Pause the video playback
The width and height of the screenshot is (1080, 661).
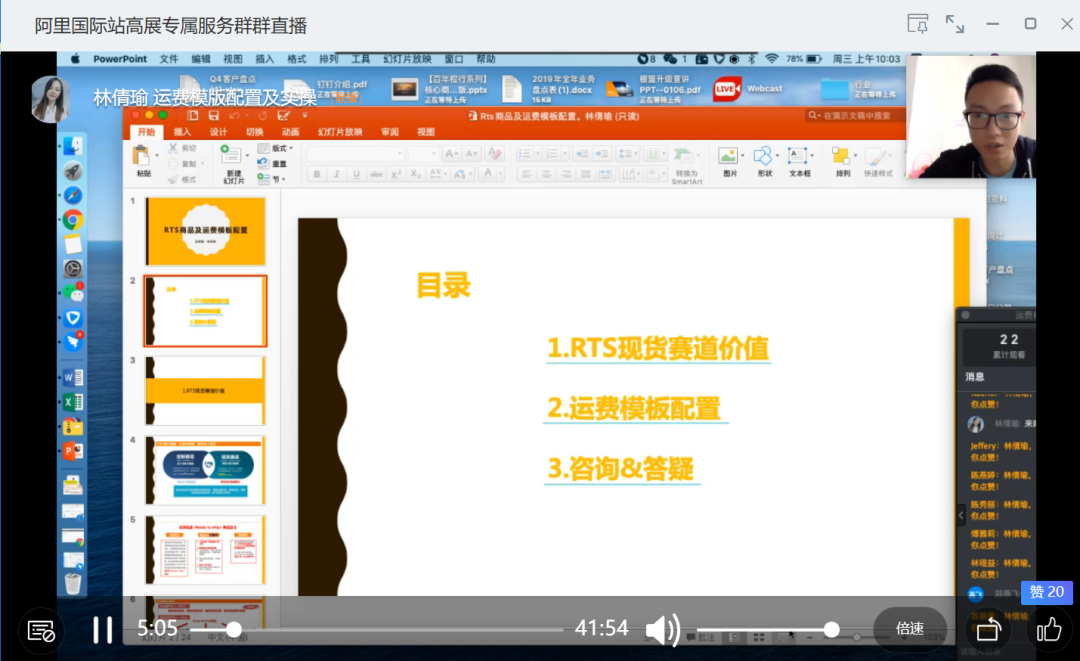(x=103, y=629)
